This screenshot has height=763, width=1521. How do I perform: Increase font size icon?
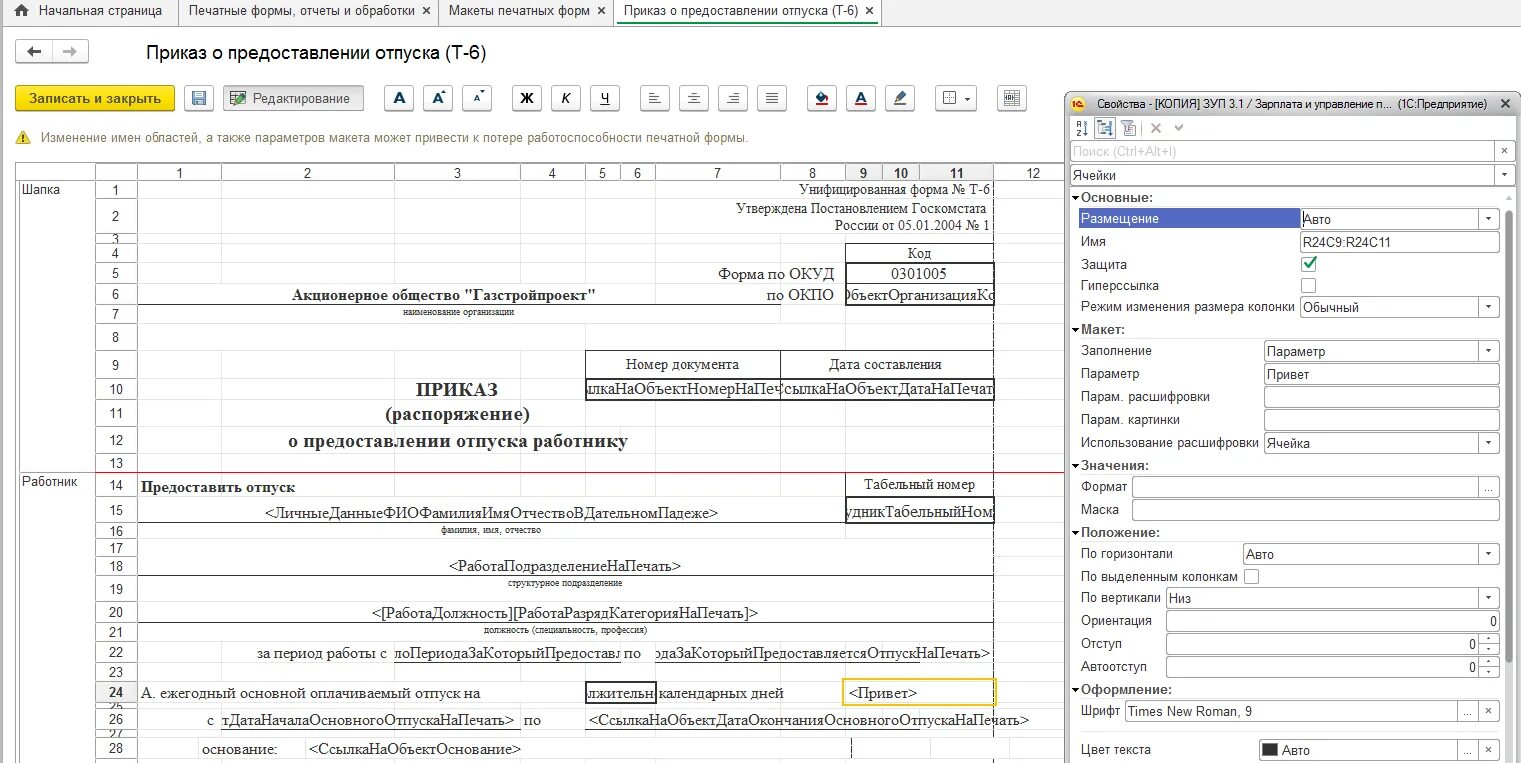[438, 98]
